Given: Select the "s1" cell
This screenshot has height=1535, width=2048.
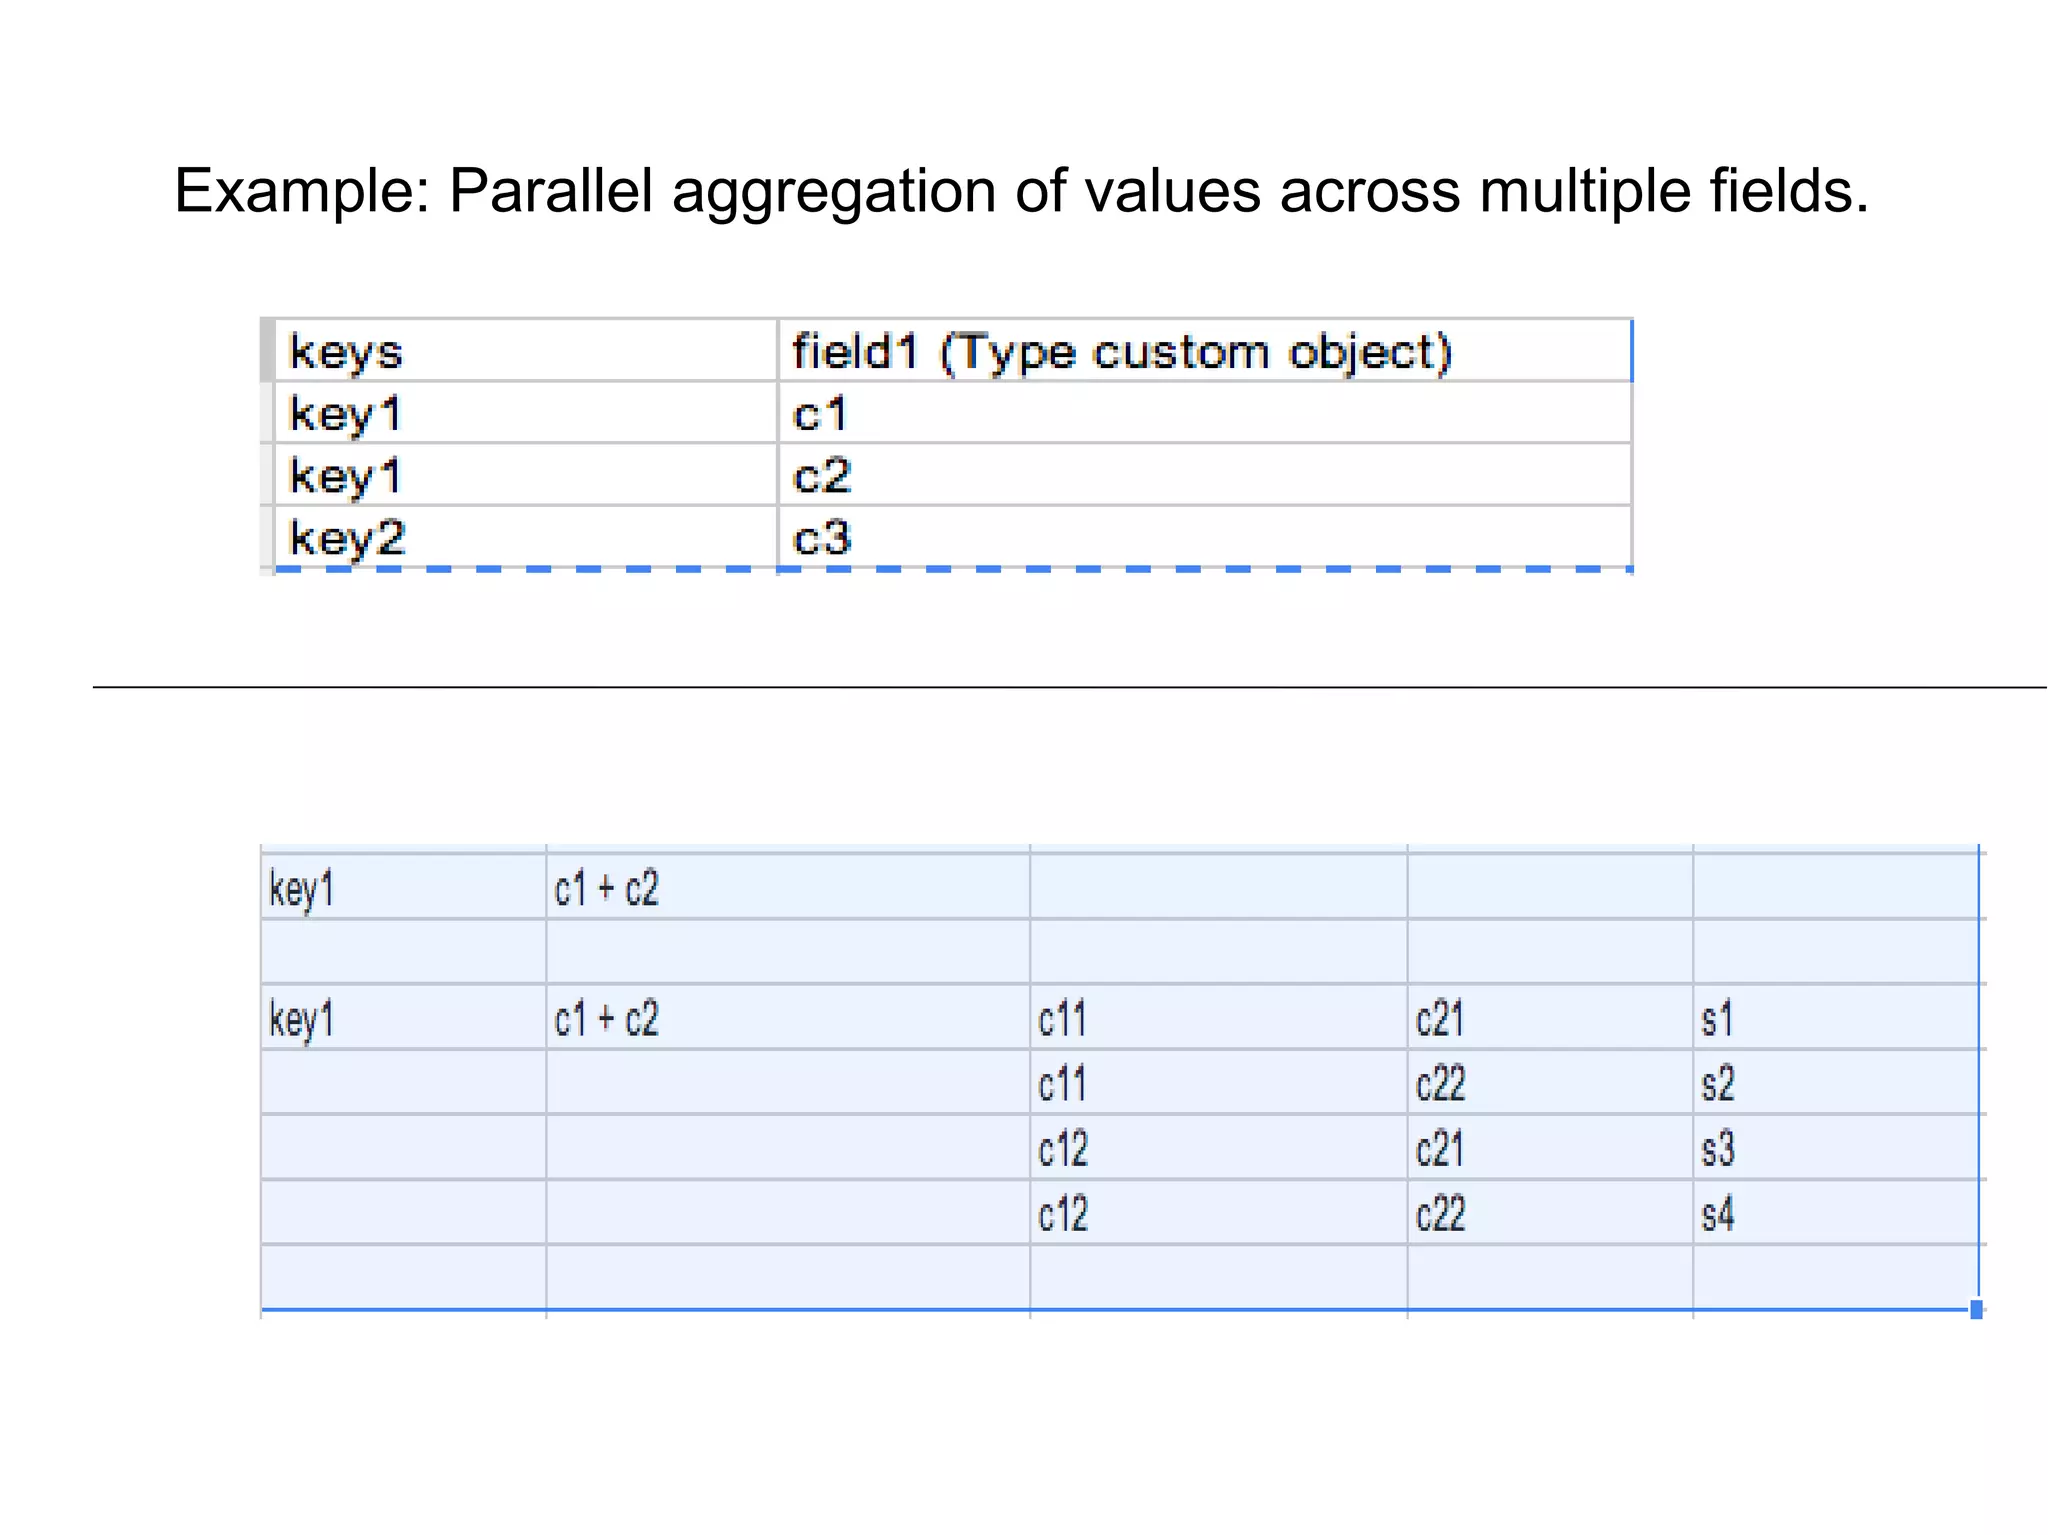Looking at the screenshot, I should coord(1836,1018).
